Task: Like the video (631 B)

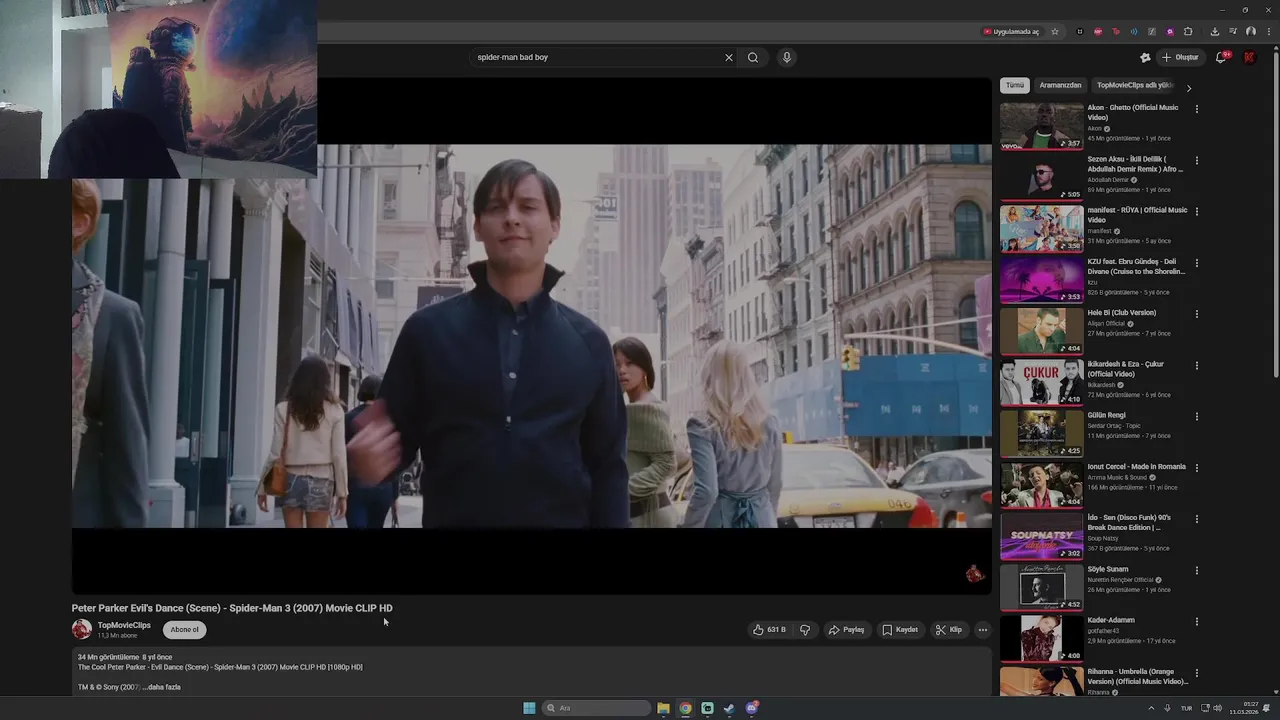Action: [769, 630]
